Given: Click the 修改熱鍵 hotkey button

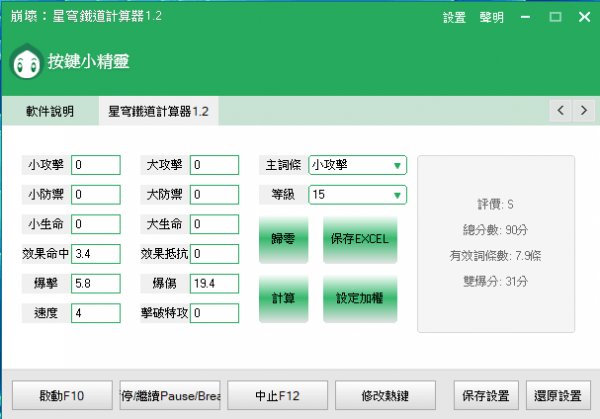Looking at the screenshot, I should tap(385, 395).
